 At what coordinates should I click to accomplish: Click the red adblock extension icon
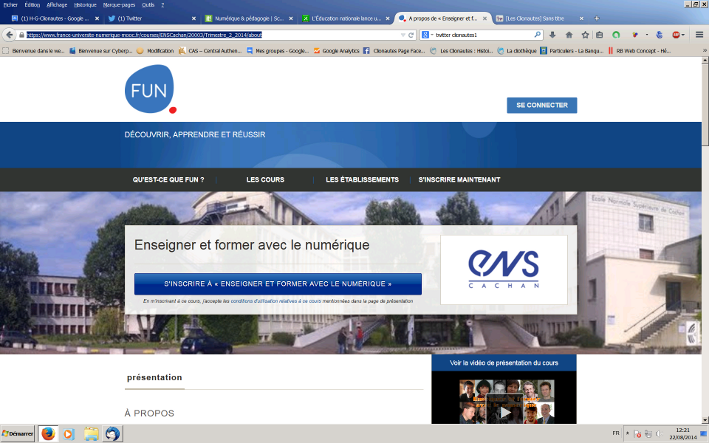click(x=676, y=35)
